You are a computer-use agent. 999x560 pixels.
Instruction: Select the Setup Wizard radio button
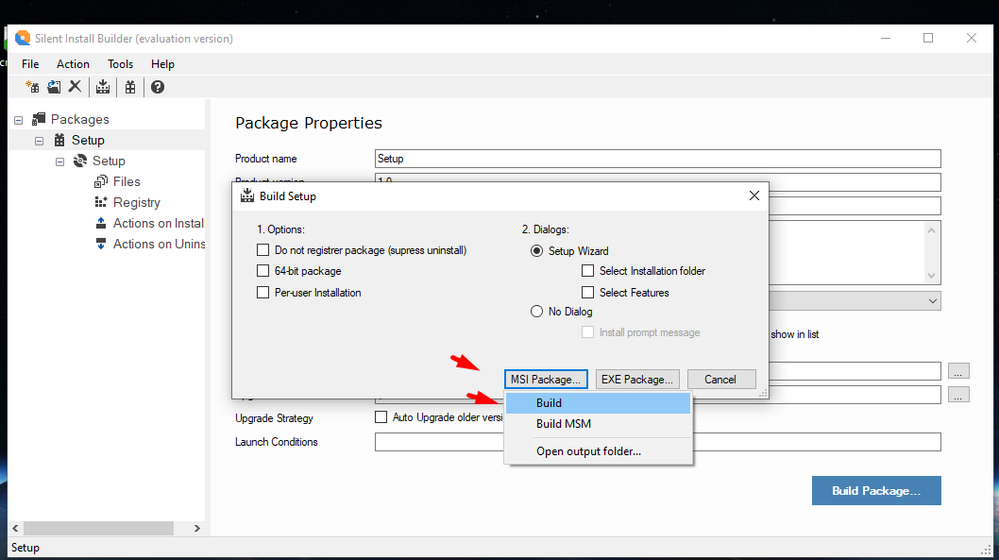click(536, 250)
